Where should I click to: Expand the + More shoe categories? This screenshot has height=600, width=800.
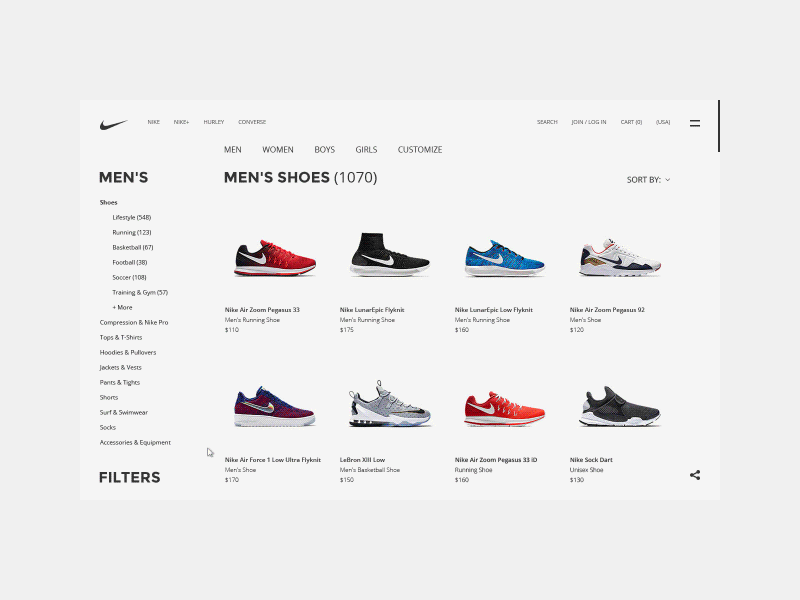[122, 307]
